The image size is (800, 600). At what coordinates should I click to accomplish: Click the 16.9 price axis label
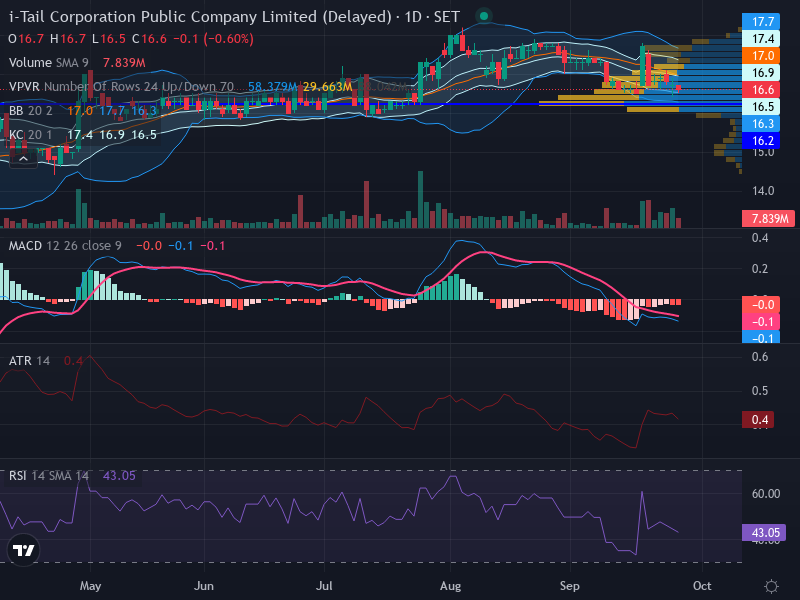click(761, 72)
